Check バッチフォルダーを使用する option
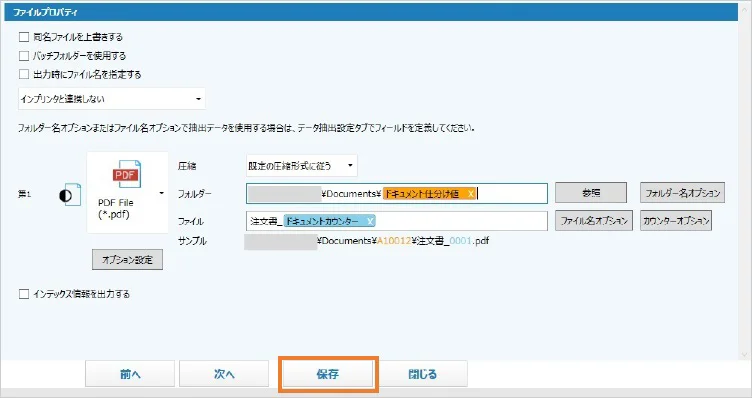This screenshot has height=398, width=752. (24, 56)
